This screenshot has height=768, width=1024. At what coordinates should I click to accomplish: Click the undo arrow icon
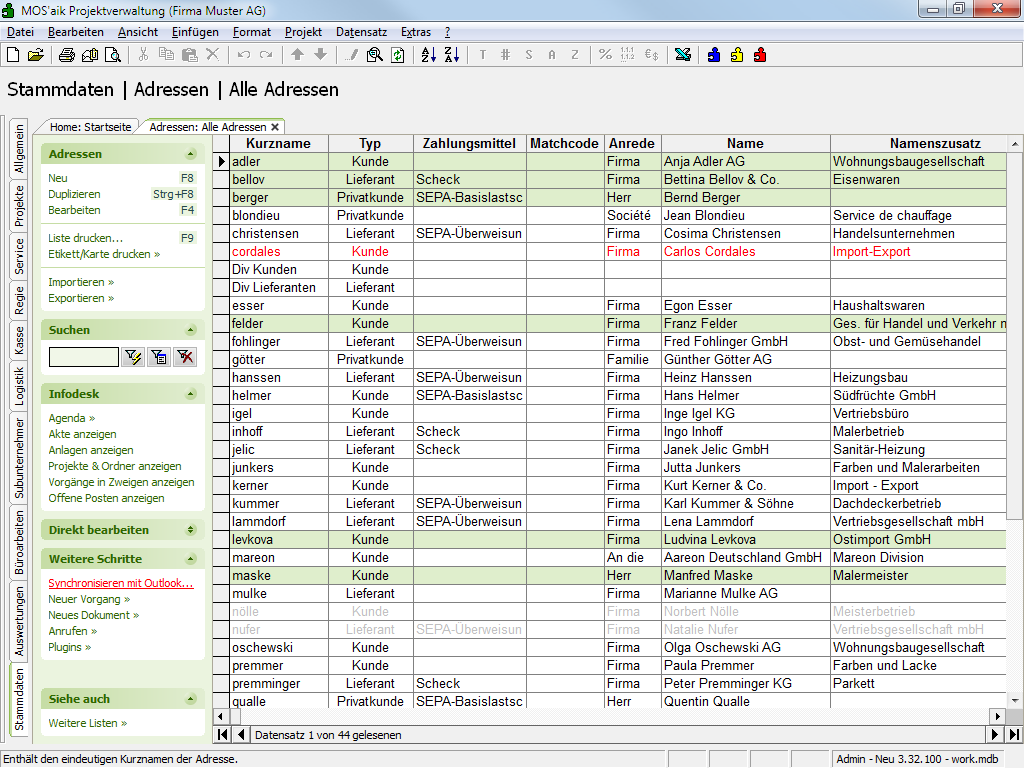click(244, 56)
